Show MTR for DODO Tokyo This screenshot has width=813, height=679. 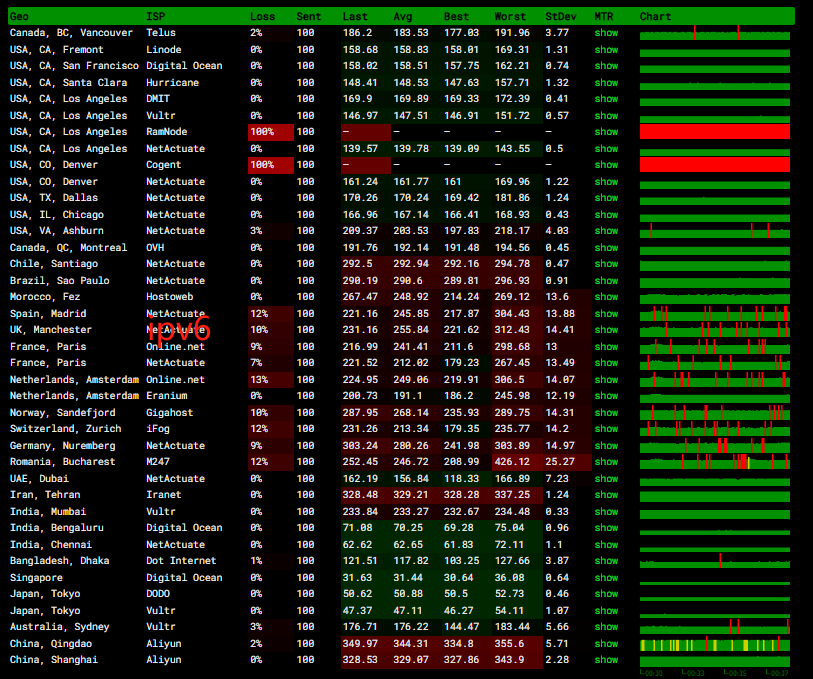pyautogui.click(x=606, y=593)
